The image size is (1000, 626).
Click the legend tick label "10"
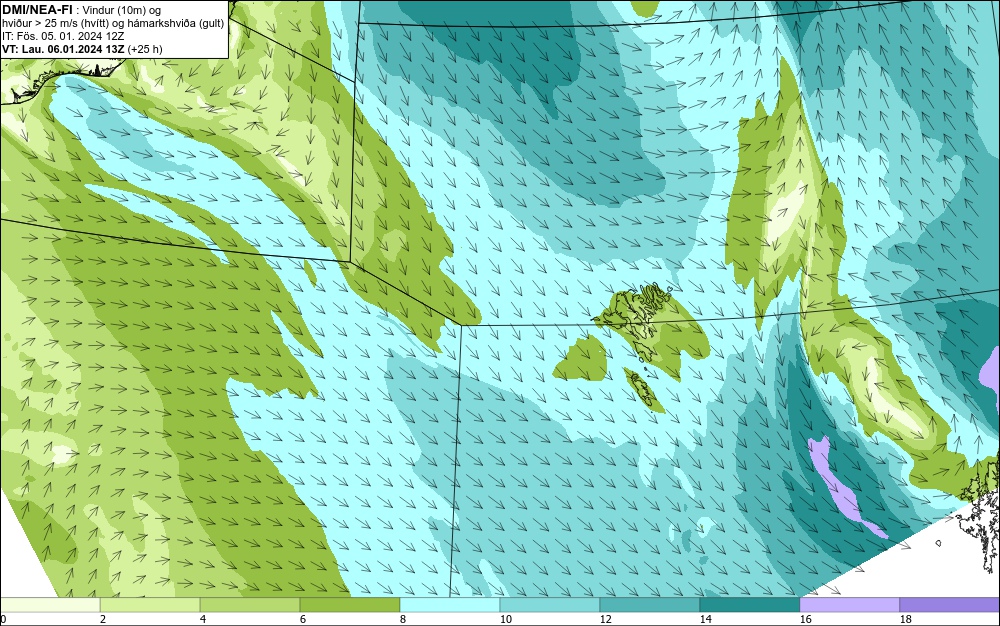tap(505, 619)
